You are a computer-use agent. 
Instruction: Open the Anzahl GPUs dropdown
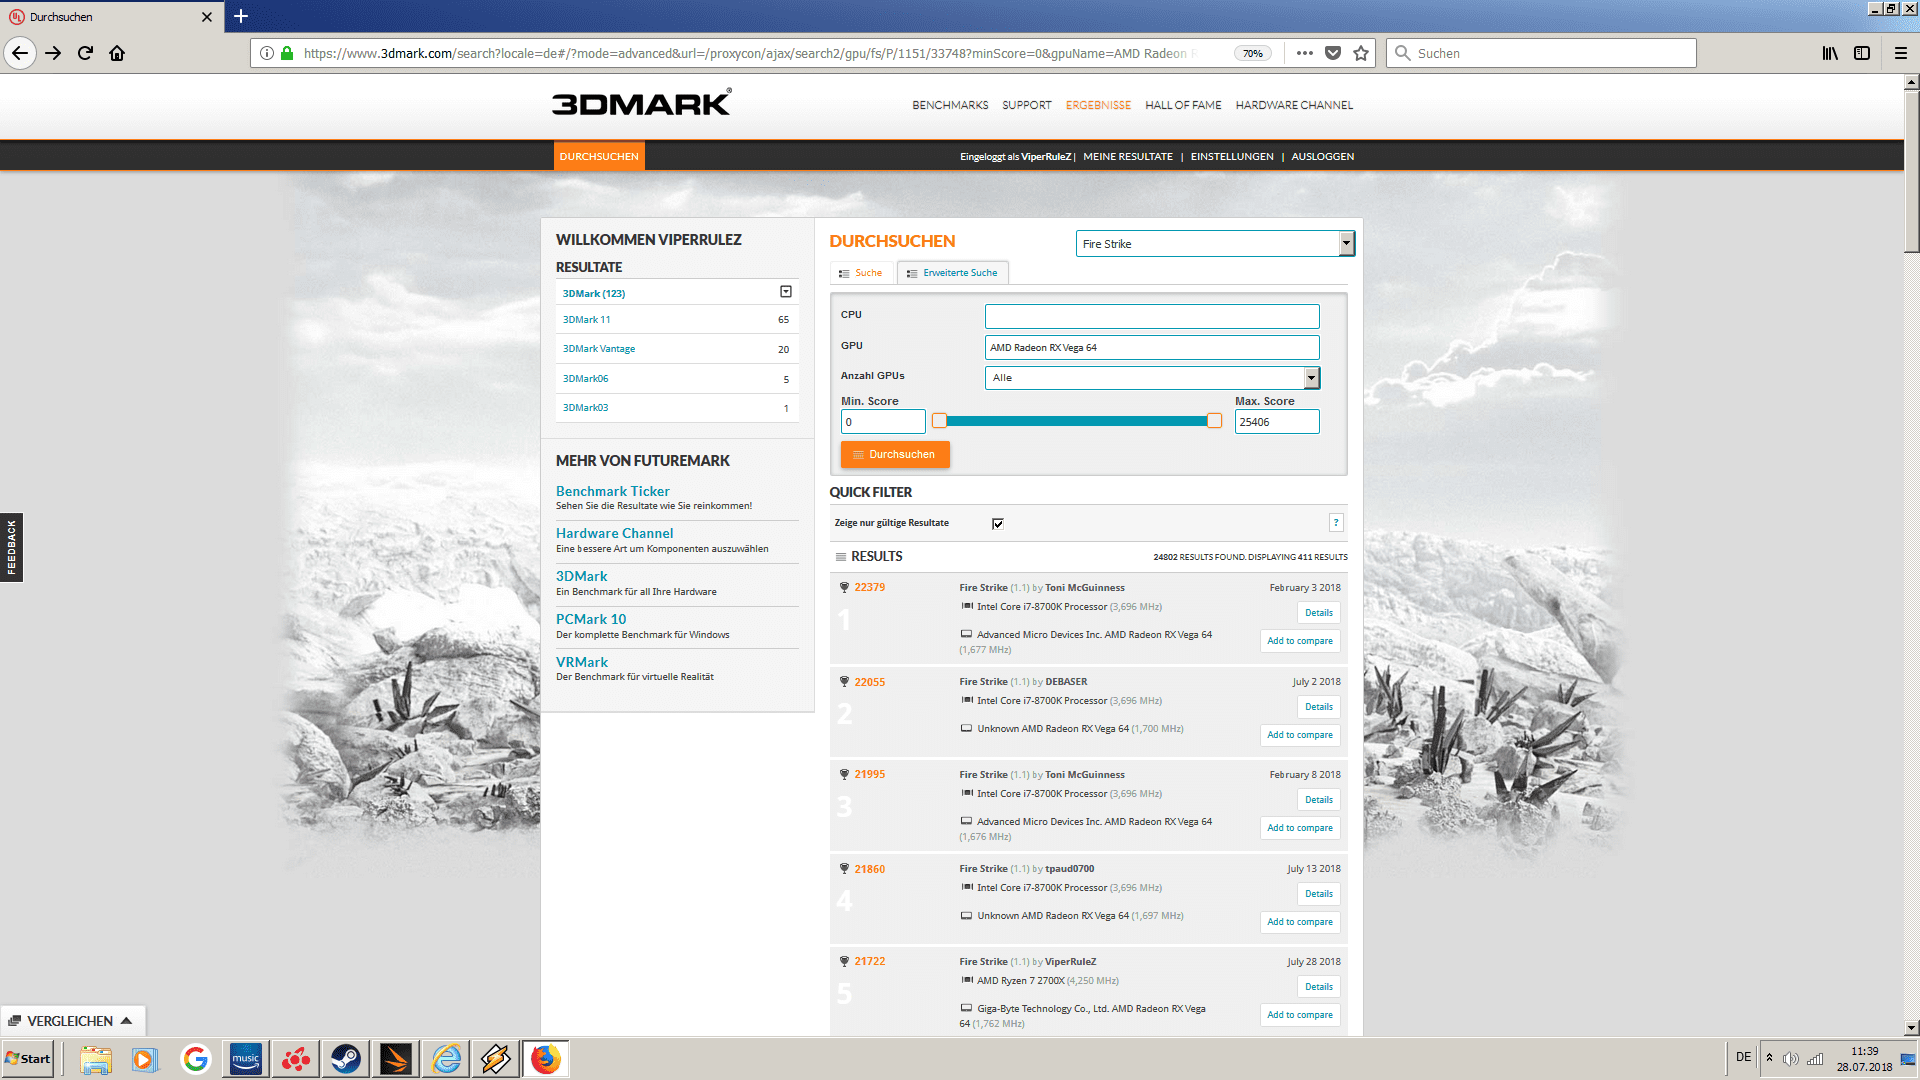click(1152, 378)
